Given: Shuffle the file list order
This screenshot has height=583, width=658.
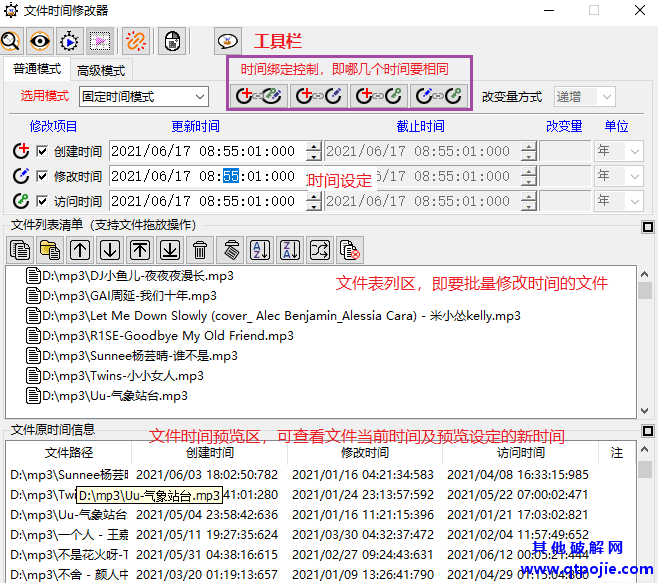Looking at the screenshot, I should (x=320, y=250).
